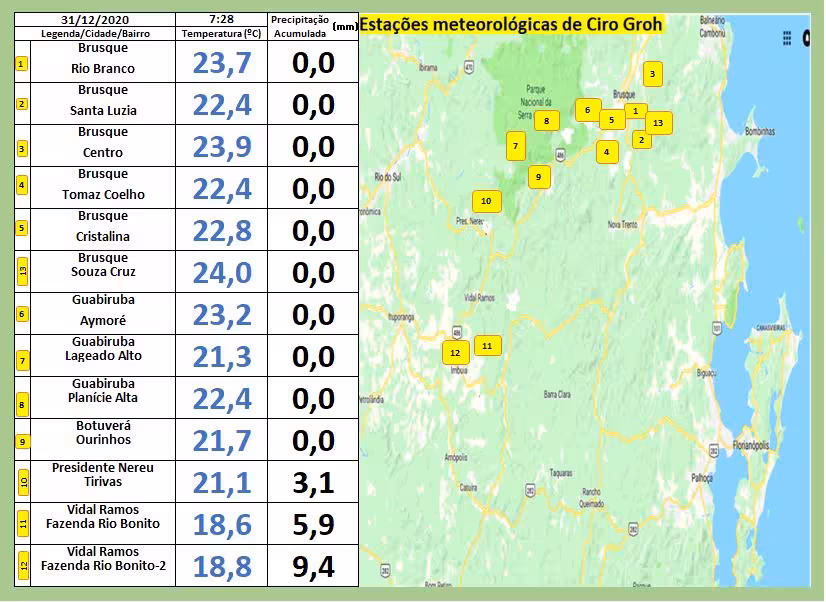Click the Florianópolis label on the map
The width and height of the screenshot is (826, 602).
tap(755, 443)
